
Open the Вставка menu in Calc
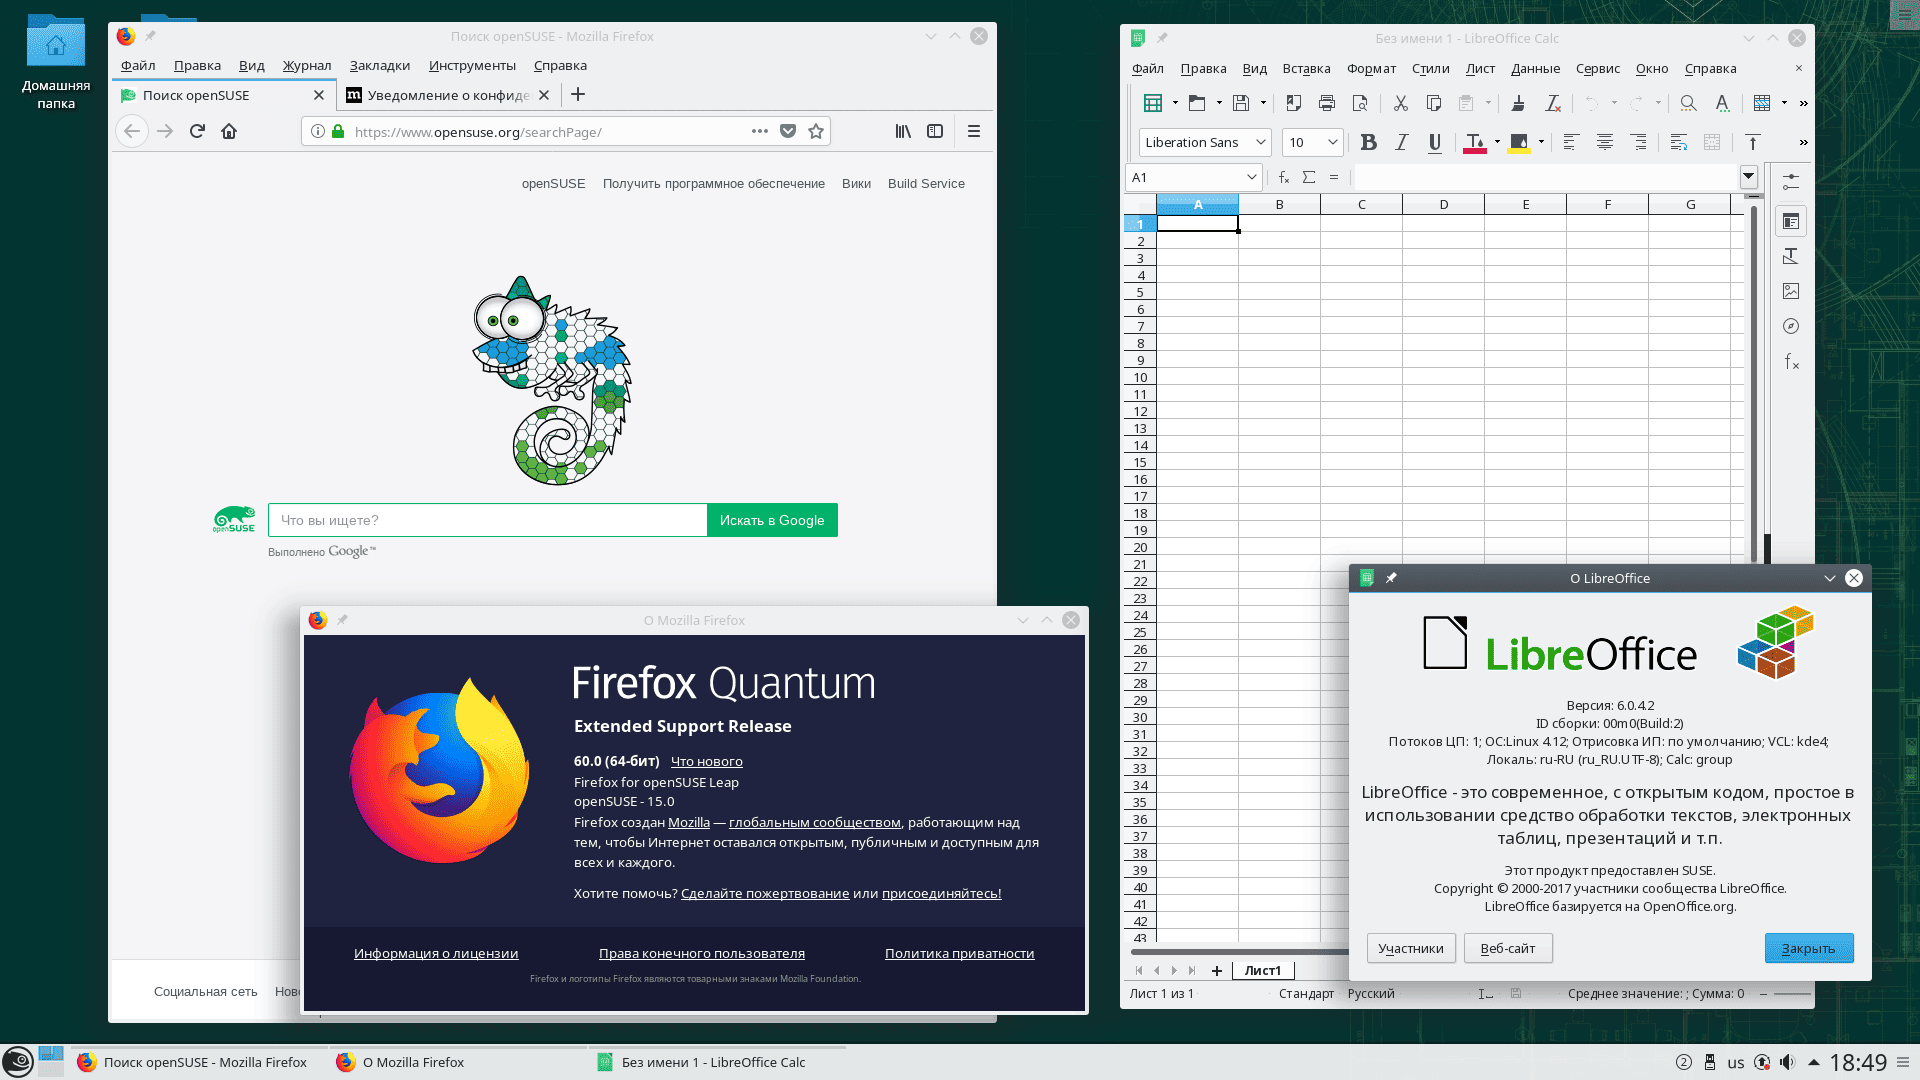1306,68
